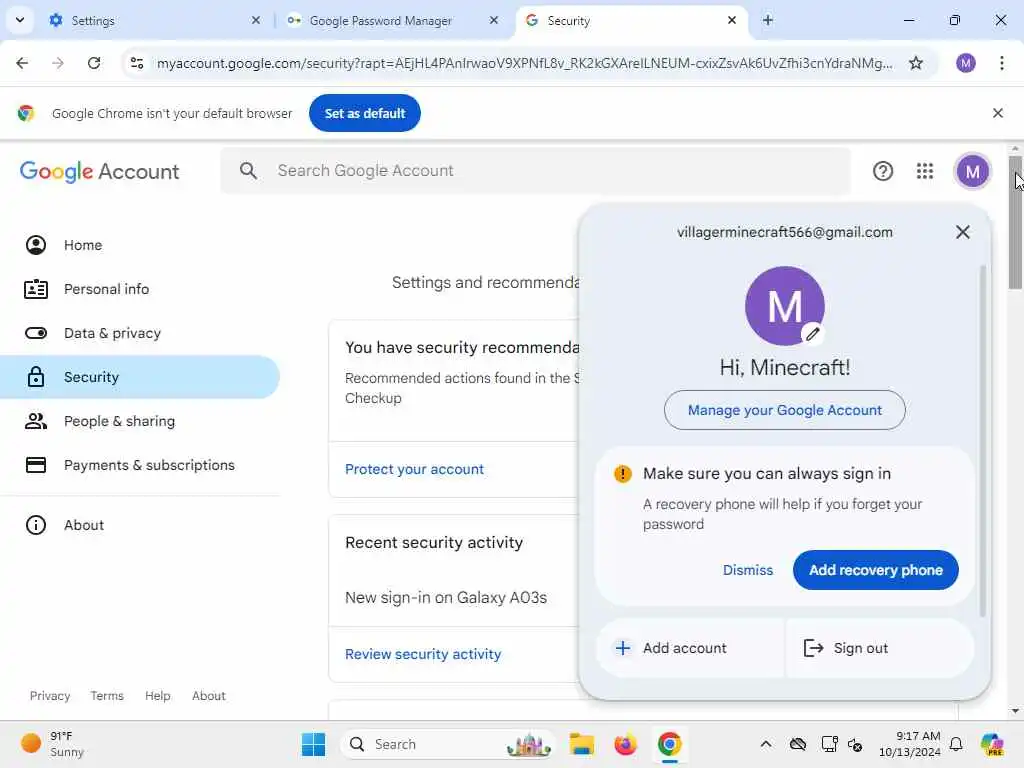Open the help question mark icon
The width and height of the screenshot is (1024, 768).
click(883, 171)
